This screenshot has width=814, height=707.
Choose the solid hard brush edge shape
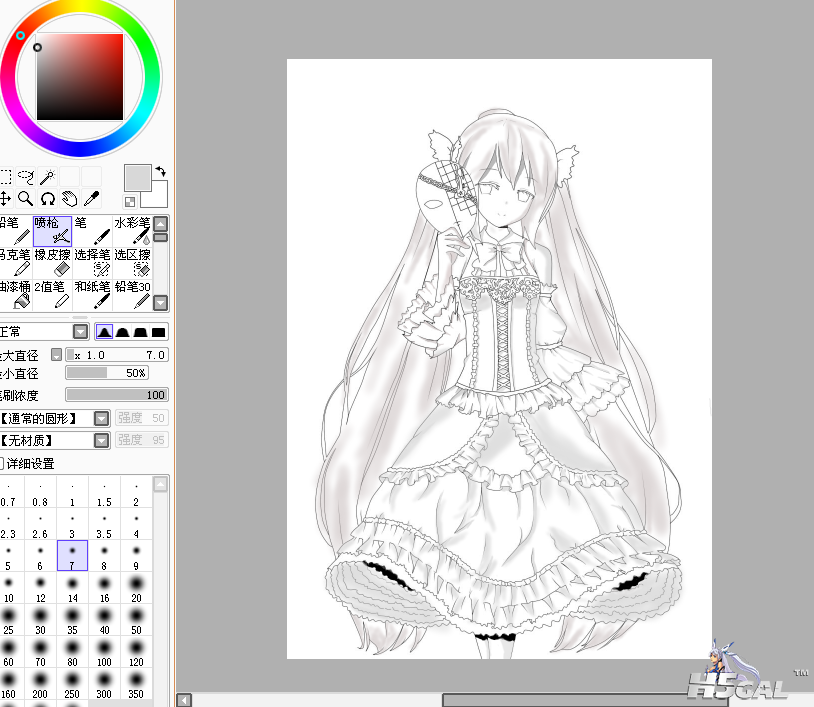pyautogui.click(x=158, y=332)
